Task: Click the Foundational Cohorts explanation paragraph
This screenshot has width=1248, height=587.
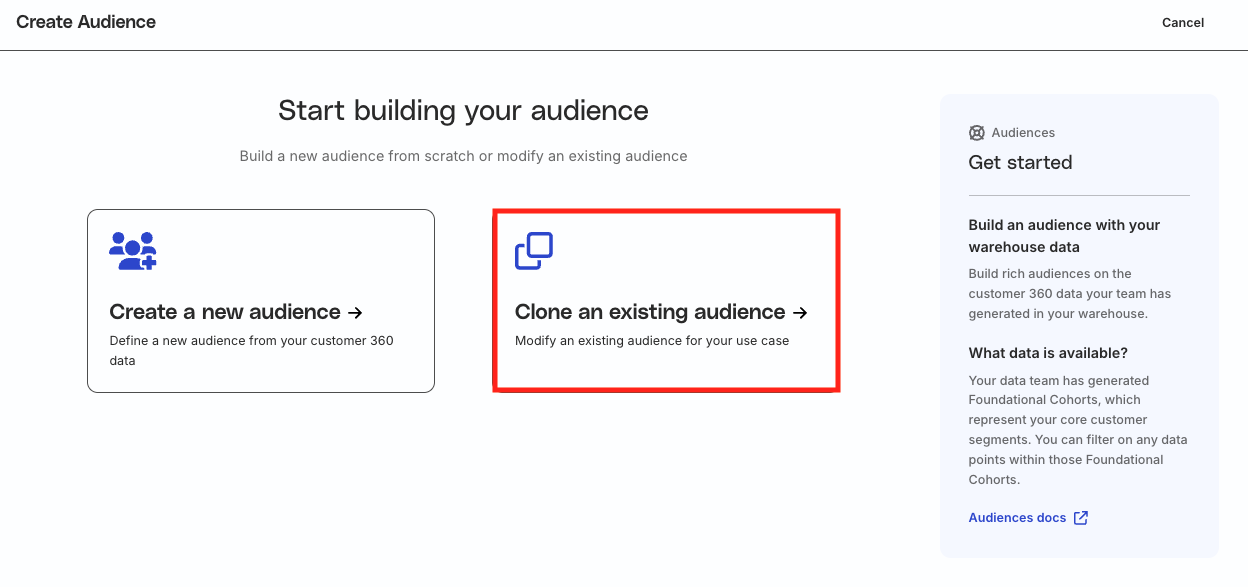Action: [x=1078, y=430]
